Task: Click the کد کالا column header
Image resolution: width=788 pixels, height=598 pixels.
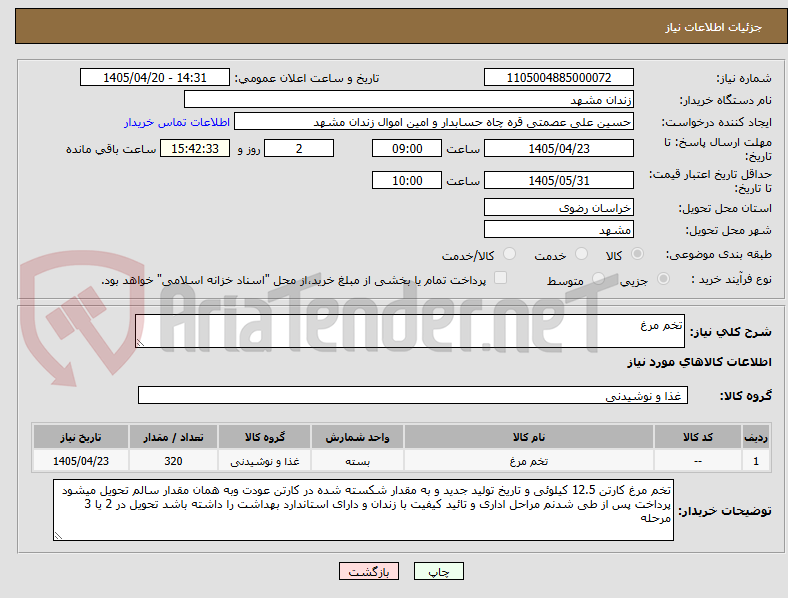Action: click(x=698, y=437)
